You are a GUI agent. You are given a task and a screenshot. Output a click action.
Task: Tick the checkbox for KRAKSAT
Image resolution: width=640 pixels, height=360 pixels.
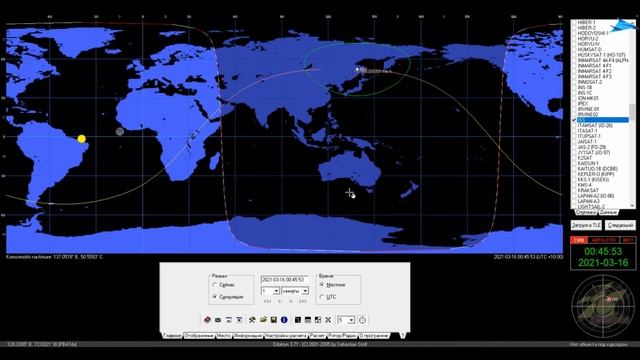(x=574, y=190)
